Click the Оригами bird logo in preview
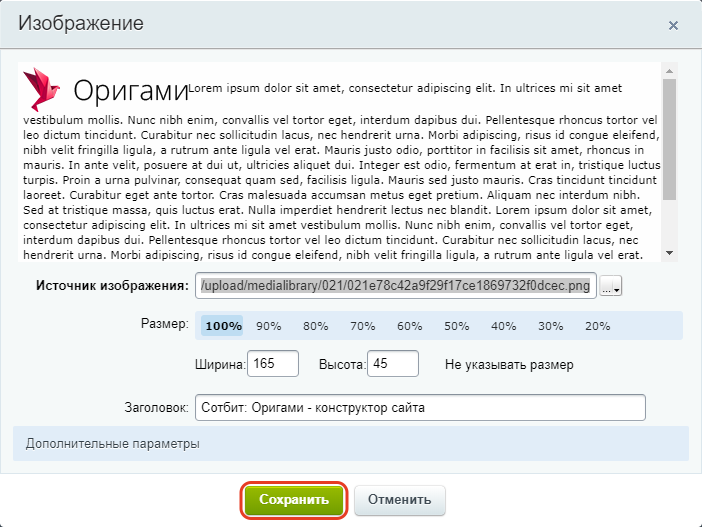This screenshot has width=702, height=527. point(41,90)
